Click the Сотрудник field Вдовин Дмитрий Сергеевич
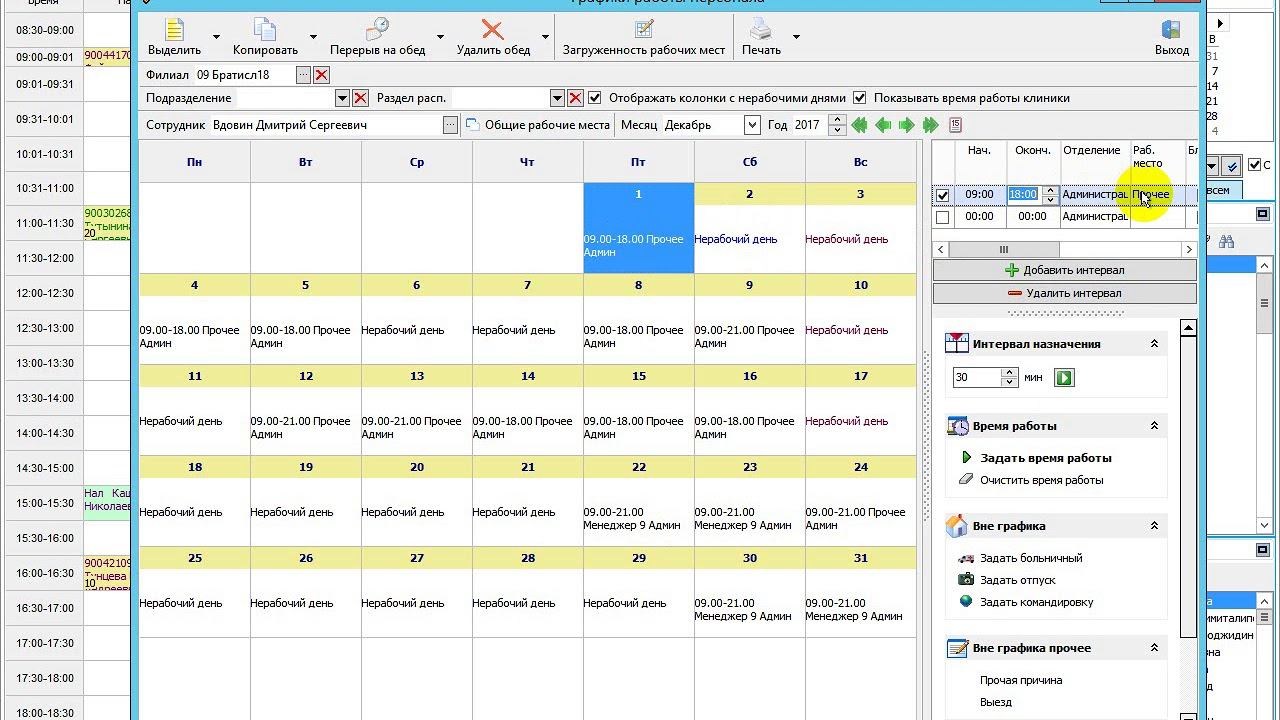 coord(327,125)
